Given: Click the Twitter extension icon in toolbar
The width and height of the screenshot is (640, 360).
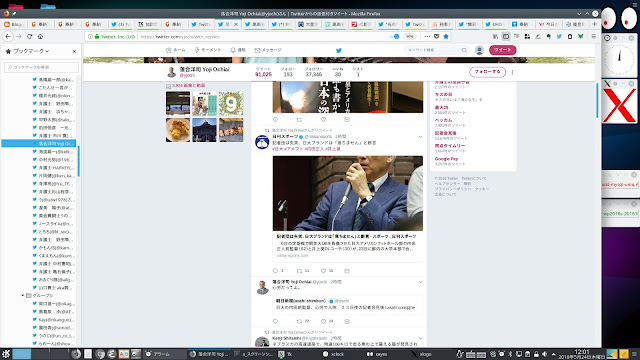Looking at the screenshot, I should (559, 36).
